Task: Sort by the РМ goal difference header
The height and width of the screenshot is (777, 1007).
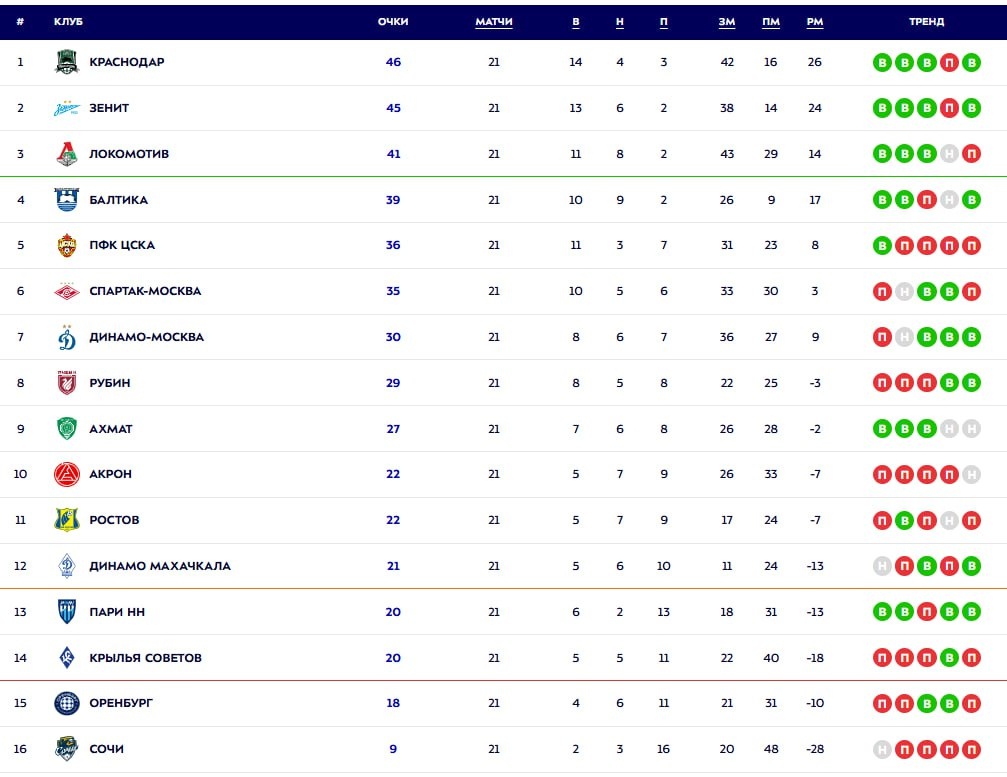Action: click(815, 22)
